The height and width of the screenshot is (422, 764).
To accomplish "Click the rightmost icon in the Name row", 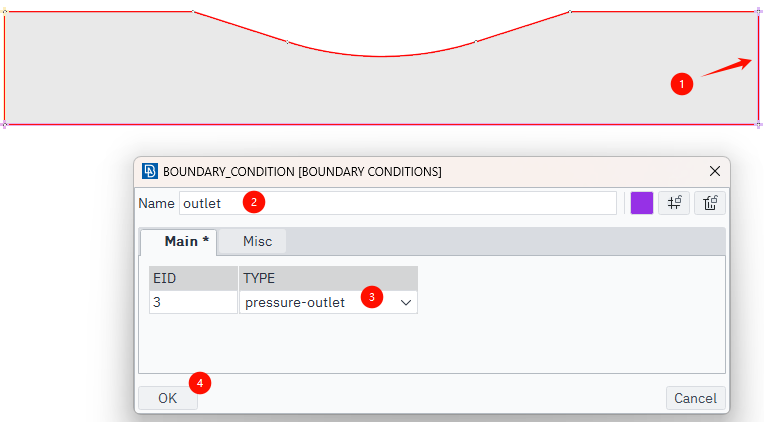I will 710,203.
